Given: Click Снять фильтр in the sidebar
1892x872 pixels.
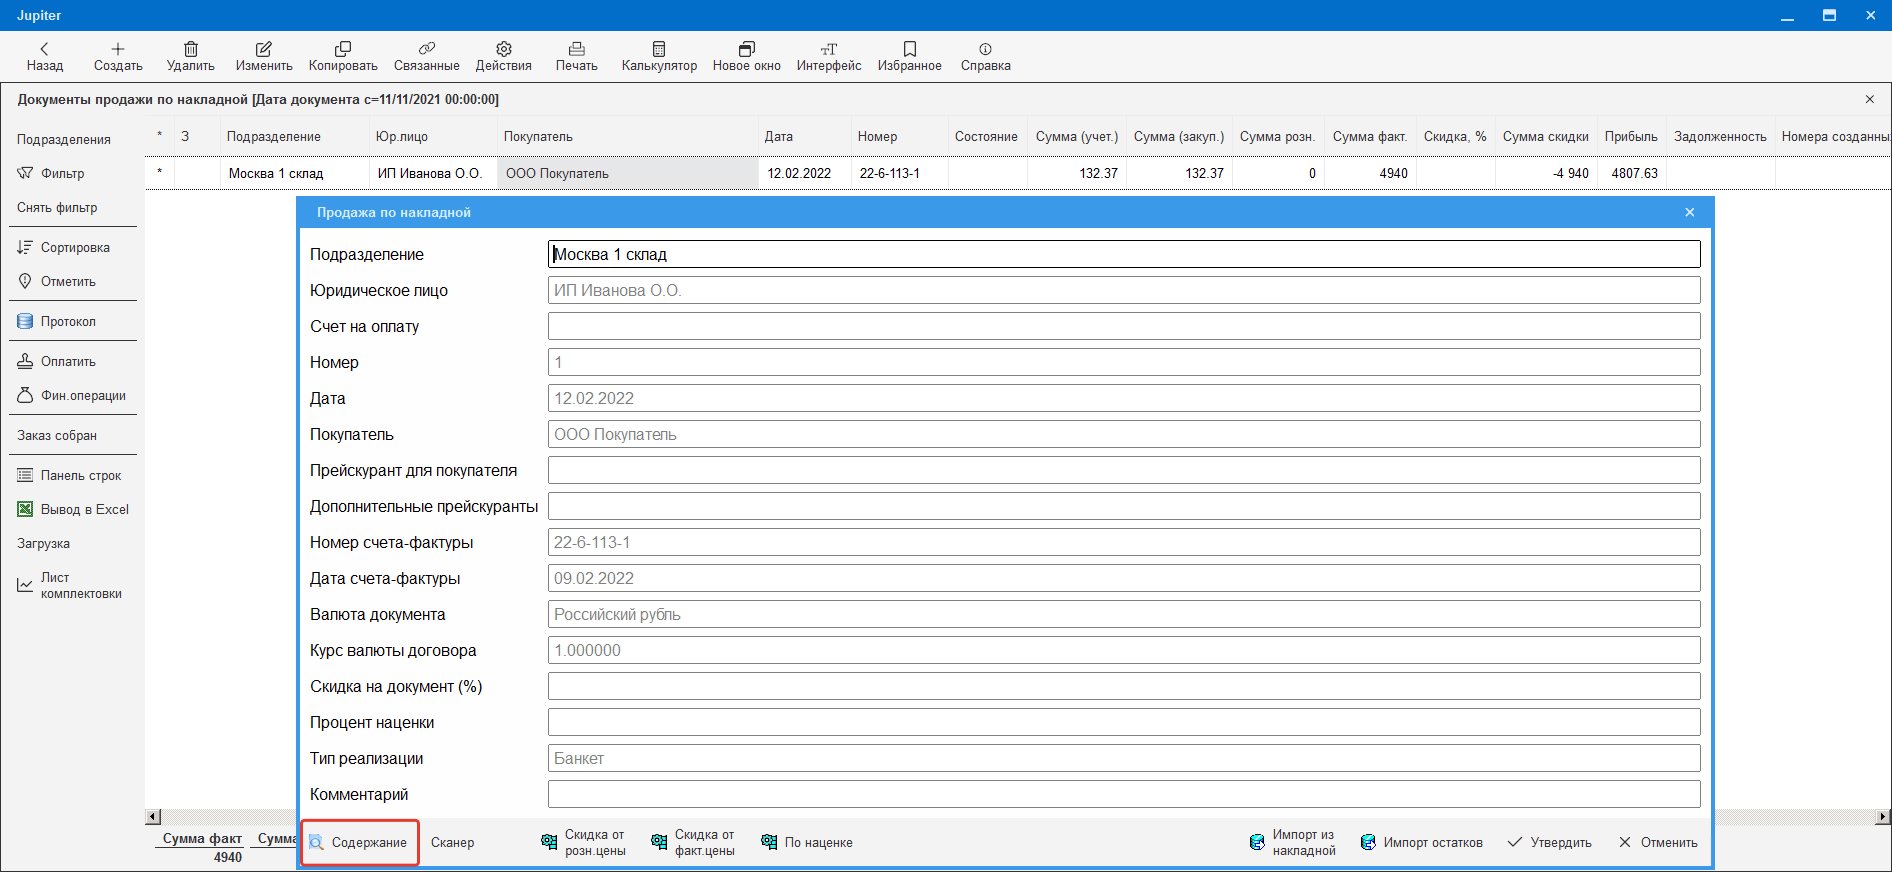Looking at the screenshot, I should pyautogui.click(x=57, y=207).
